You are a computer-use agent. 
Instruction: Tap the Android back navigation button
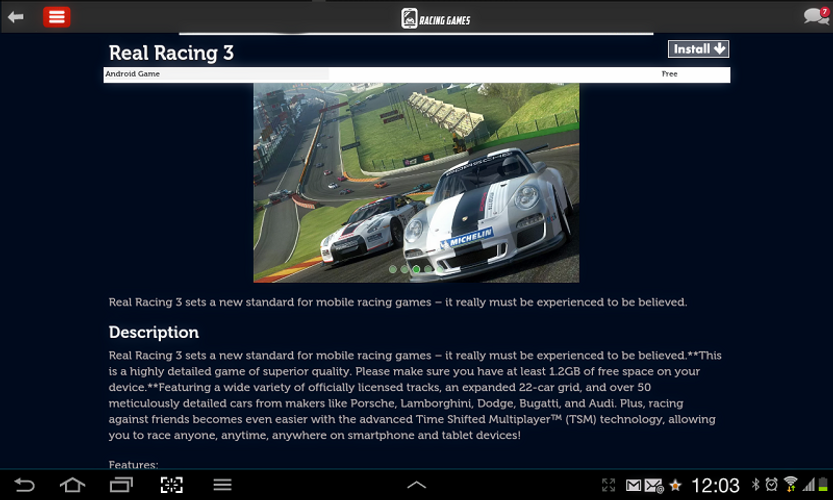coord(24,485)
